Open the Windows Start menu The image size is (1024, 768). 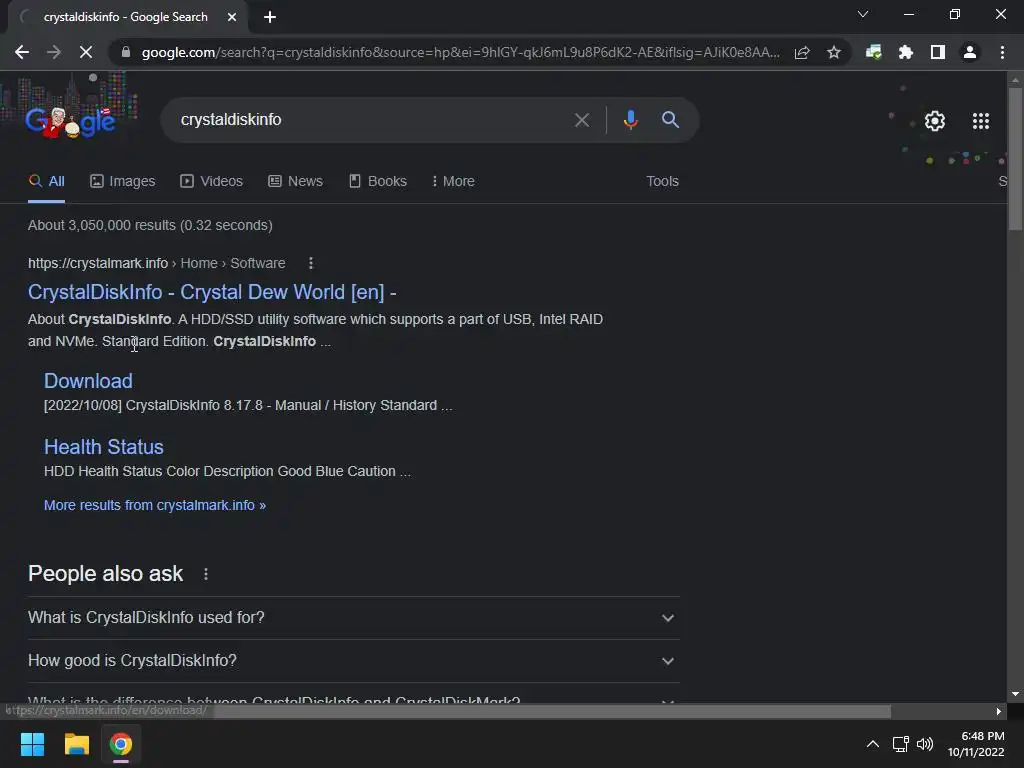[32, 744]
